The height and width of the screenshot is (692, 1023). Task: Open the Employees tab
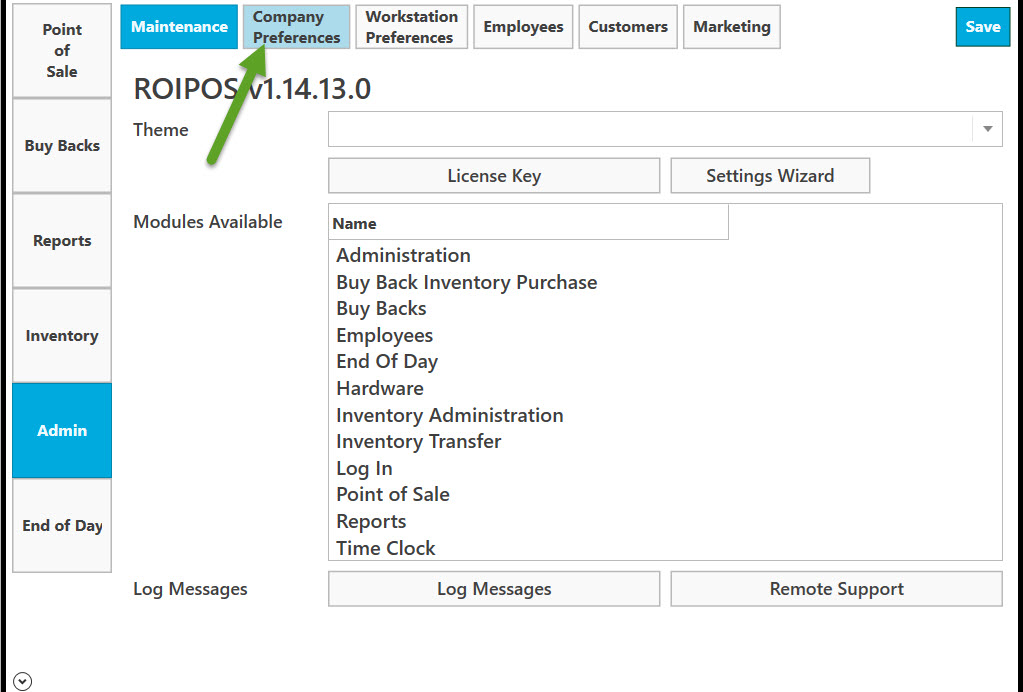pos(523,27)
